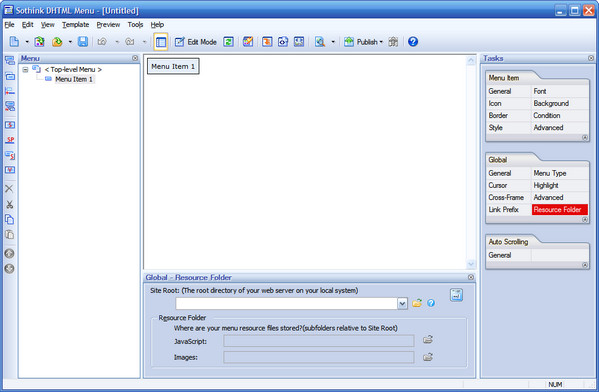Collapse the Menu Item task group
Image resolution: width=599 pixels, height=392 pixels.
(585, 138)
